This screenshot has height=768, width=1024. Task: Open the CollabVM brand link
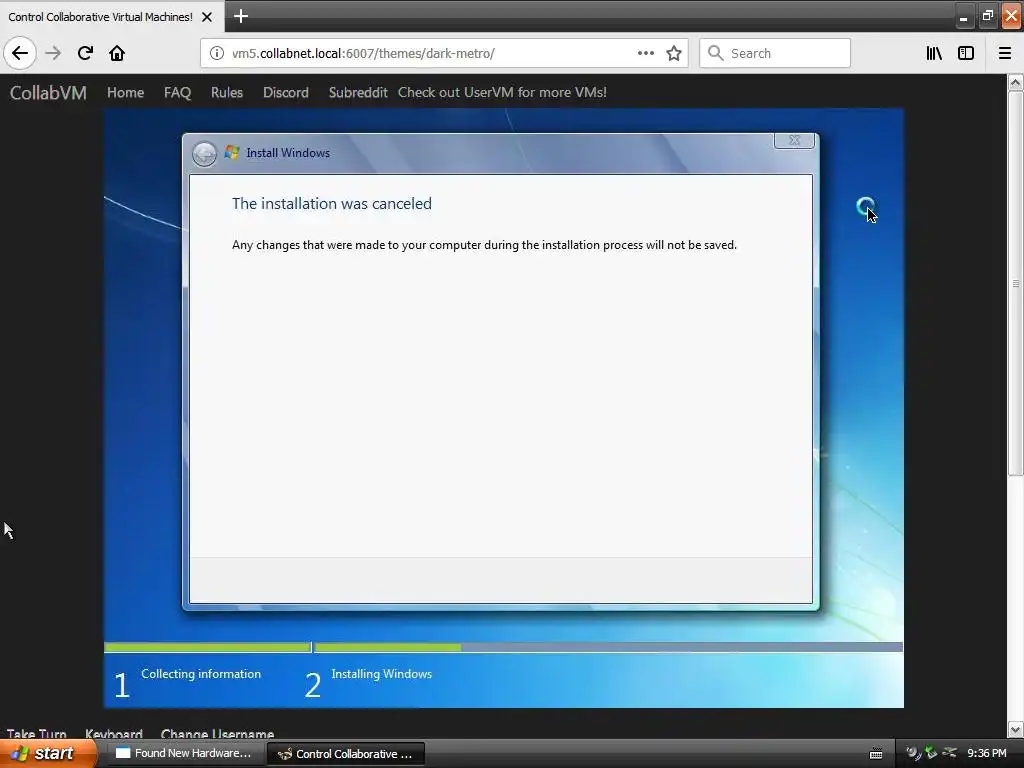[48, 93]
